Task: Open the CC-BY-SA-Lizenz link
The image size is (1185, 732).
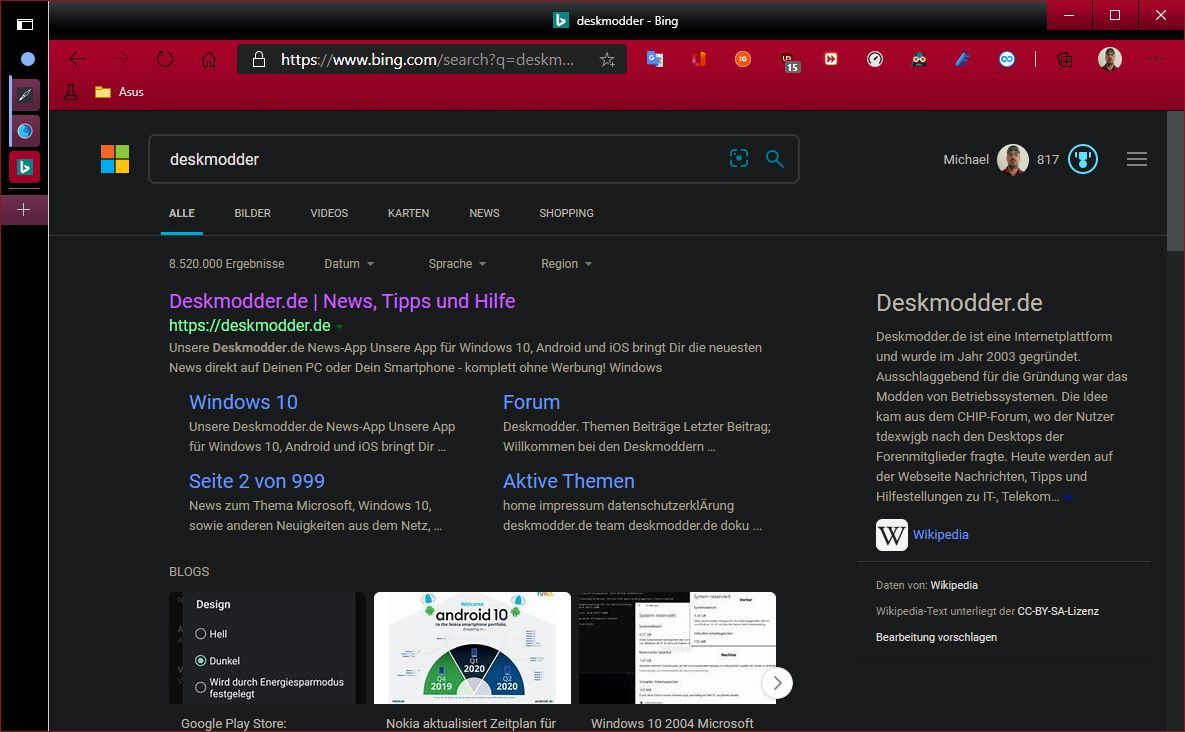Action: (x=1058, y=611)
